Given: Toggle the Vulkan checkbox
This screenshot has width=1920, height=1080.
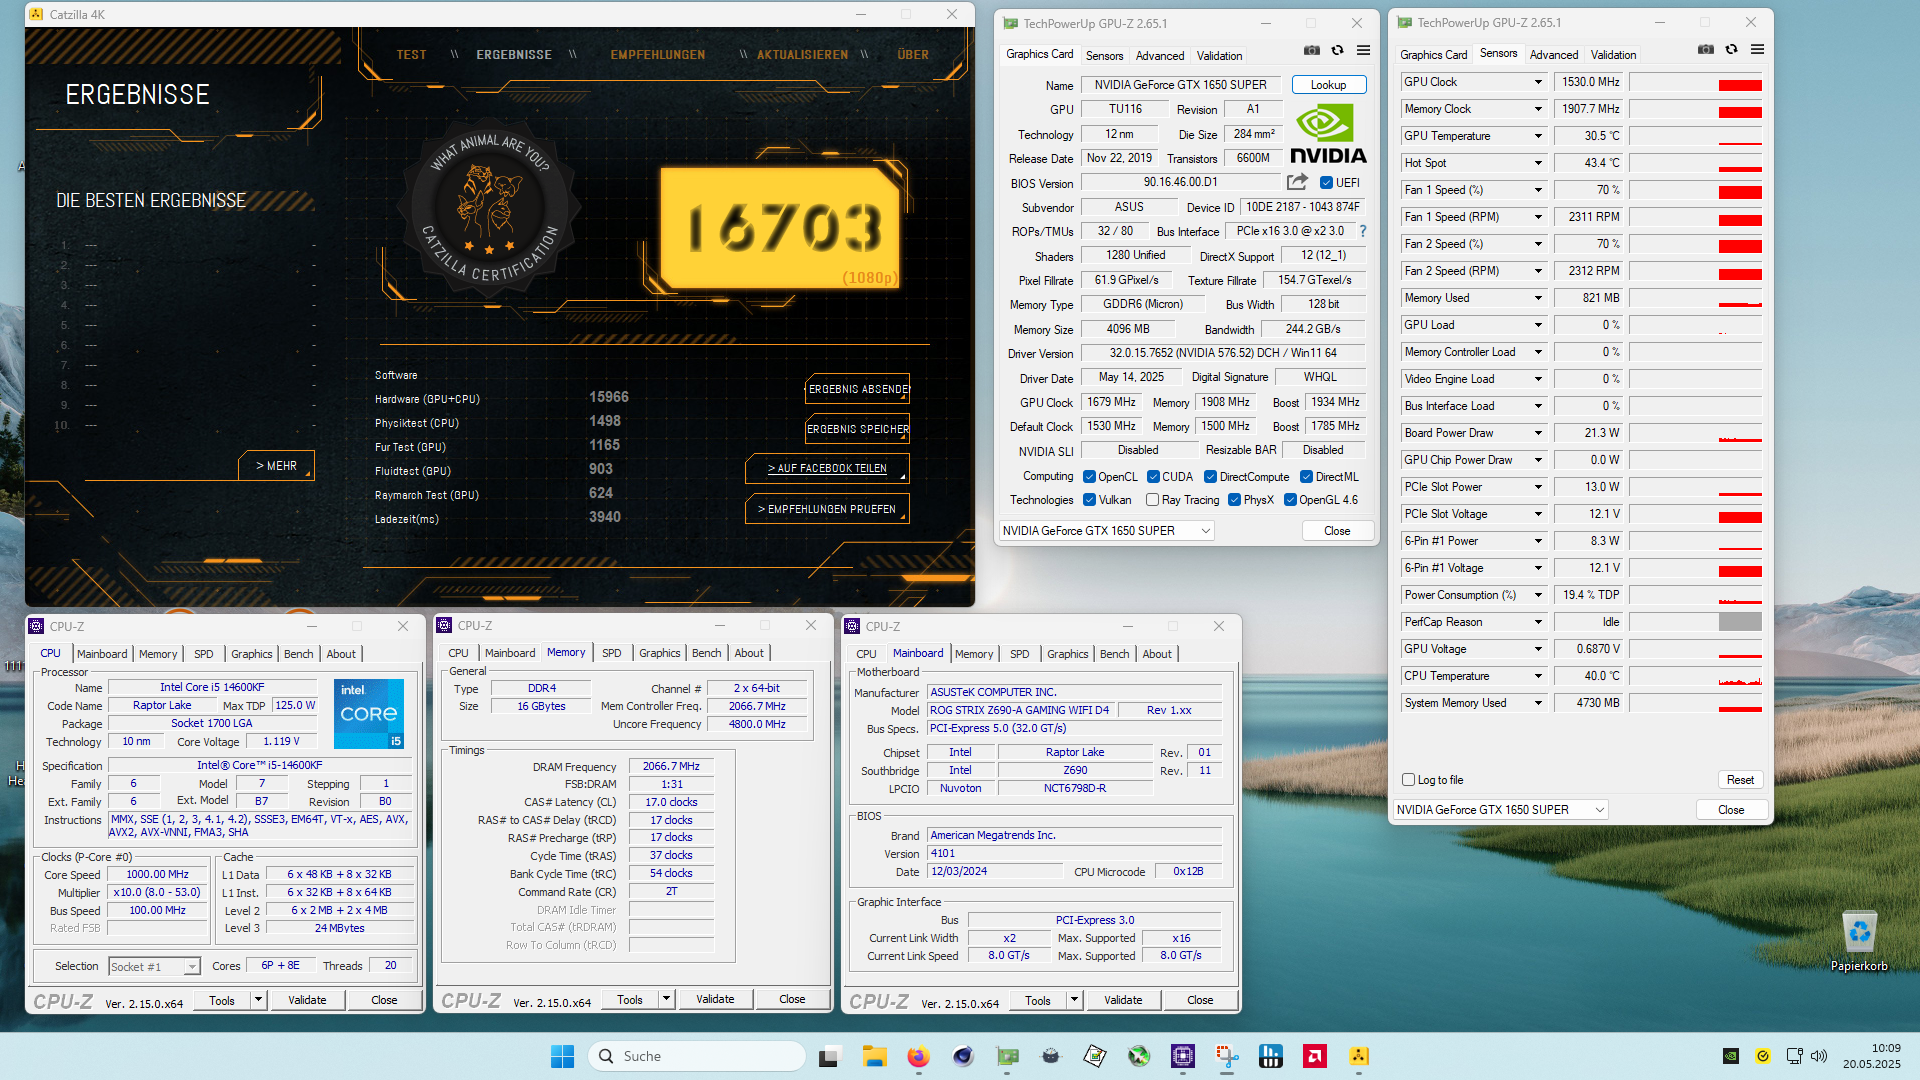Looking at the screenshot, I should pos(1090,500).
